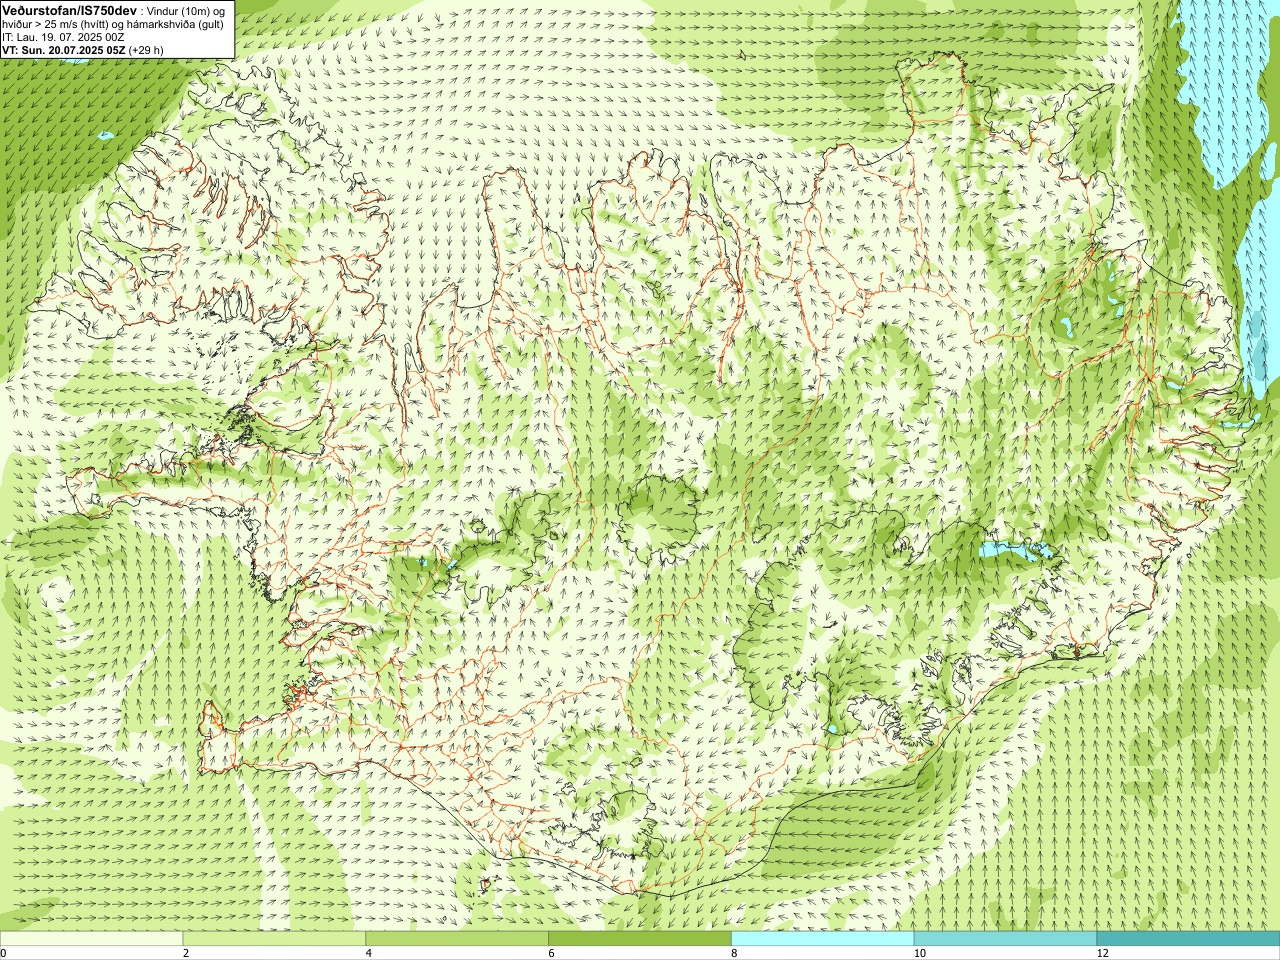Screen dimensions: 1280x960
Task: Click the legend label "4"
Action: tap(369, 953)
